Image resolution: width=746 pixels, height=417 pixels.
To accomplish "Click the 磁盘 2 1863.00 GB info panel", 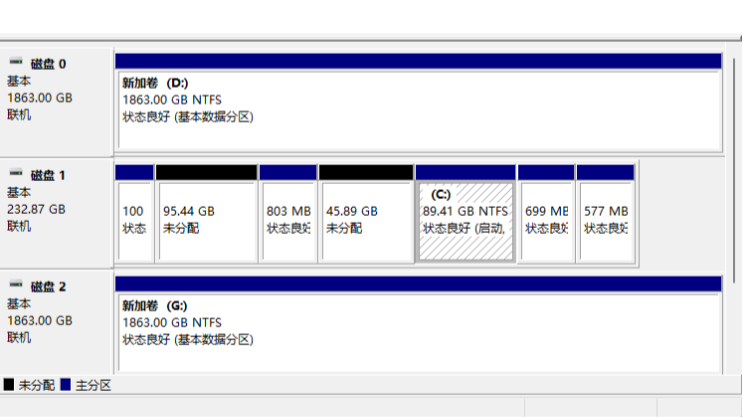I will [x=56, y=323].
